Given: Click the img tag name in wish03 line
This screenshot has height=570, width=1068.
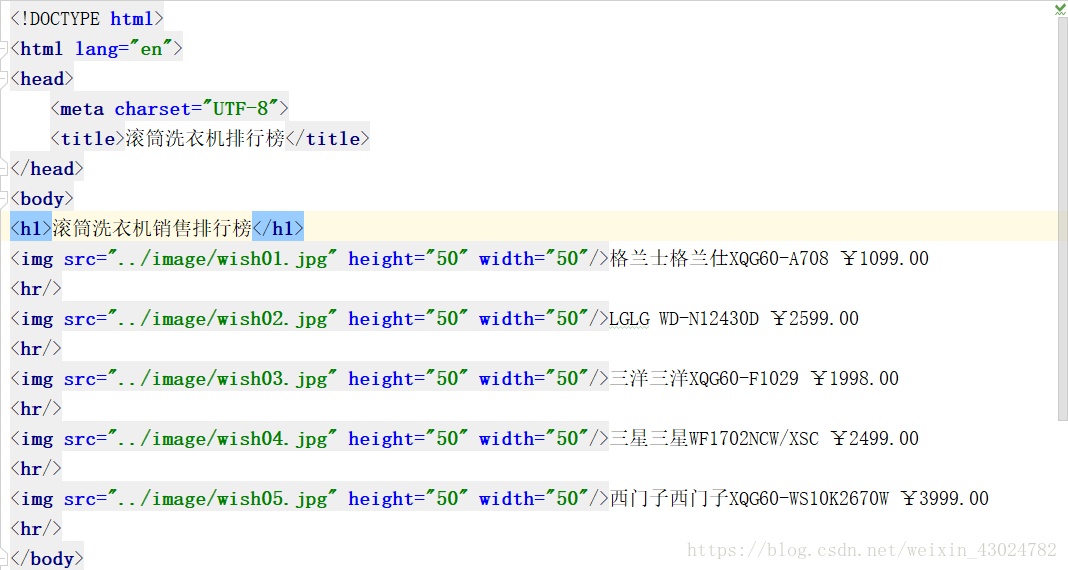Looking at the screenshot, I should 37,379.
